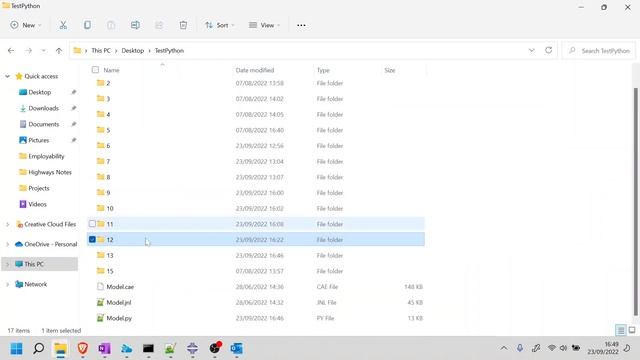Open Pictures in Quick access
This screenshot has width=640, height=360.
pyautogui.click(x=38, y=140)
